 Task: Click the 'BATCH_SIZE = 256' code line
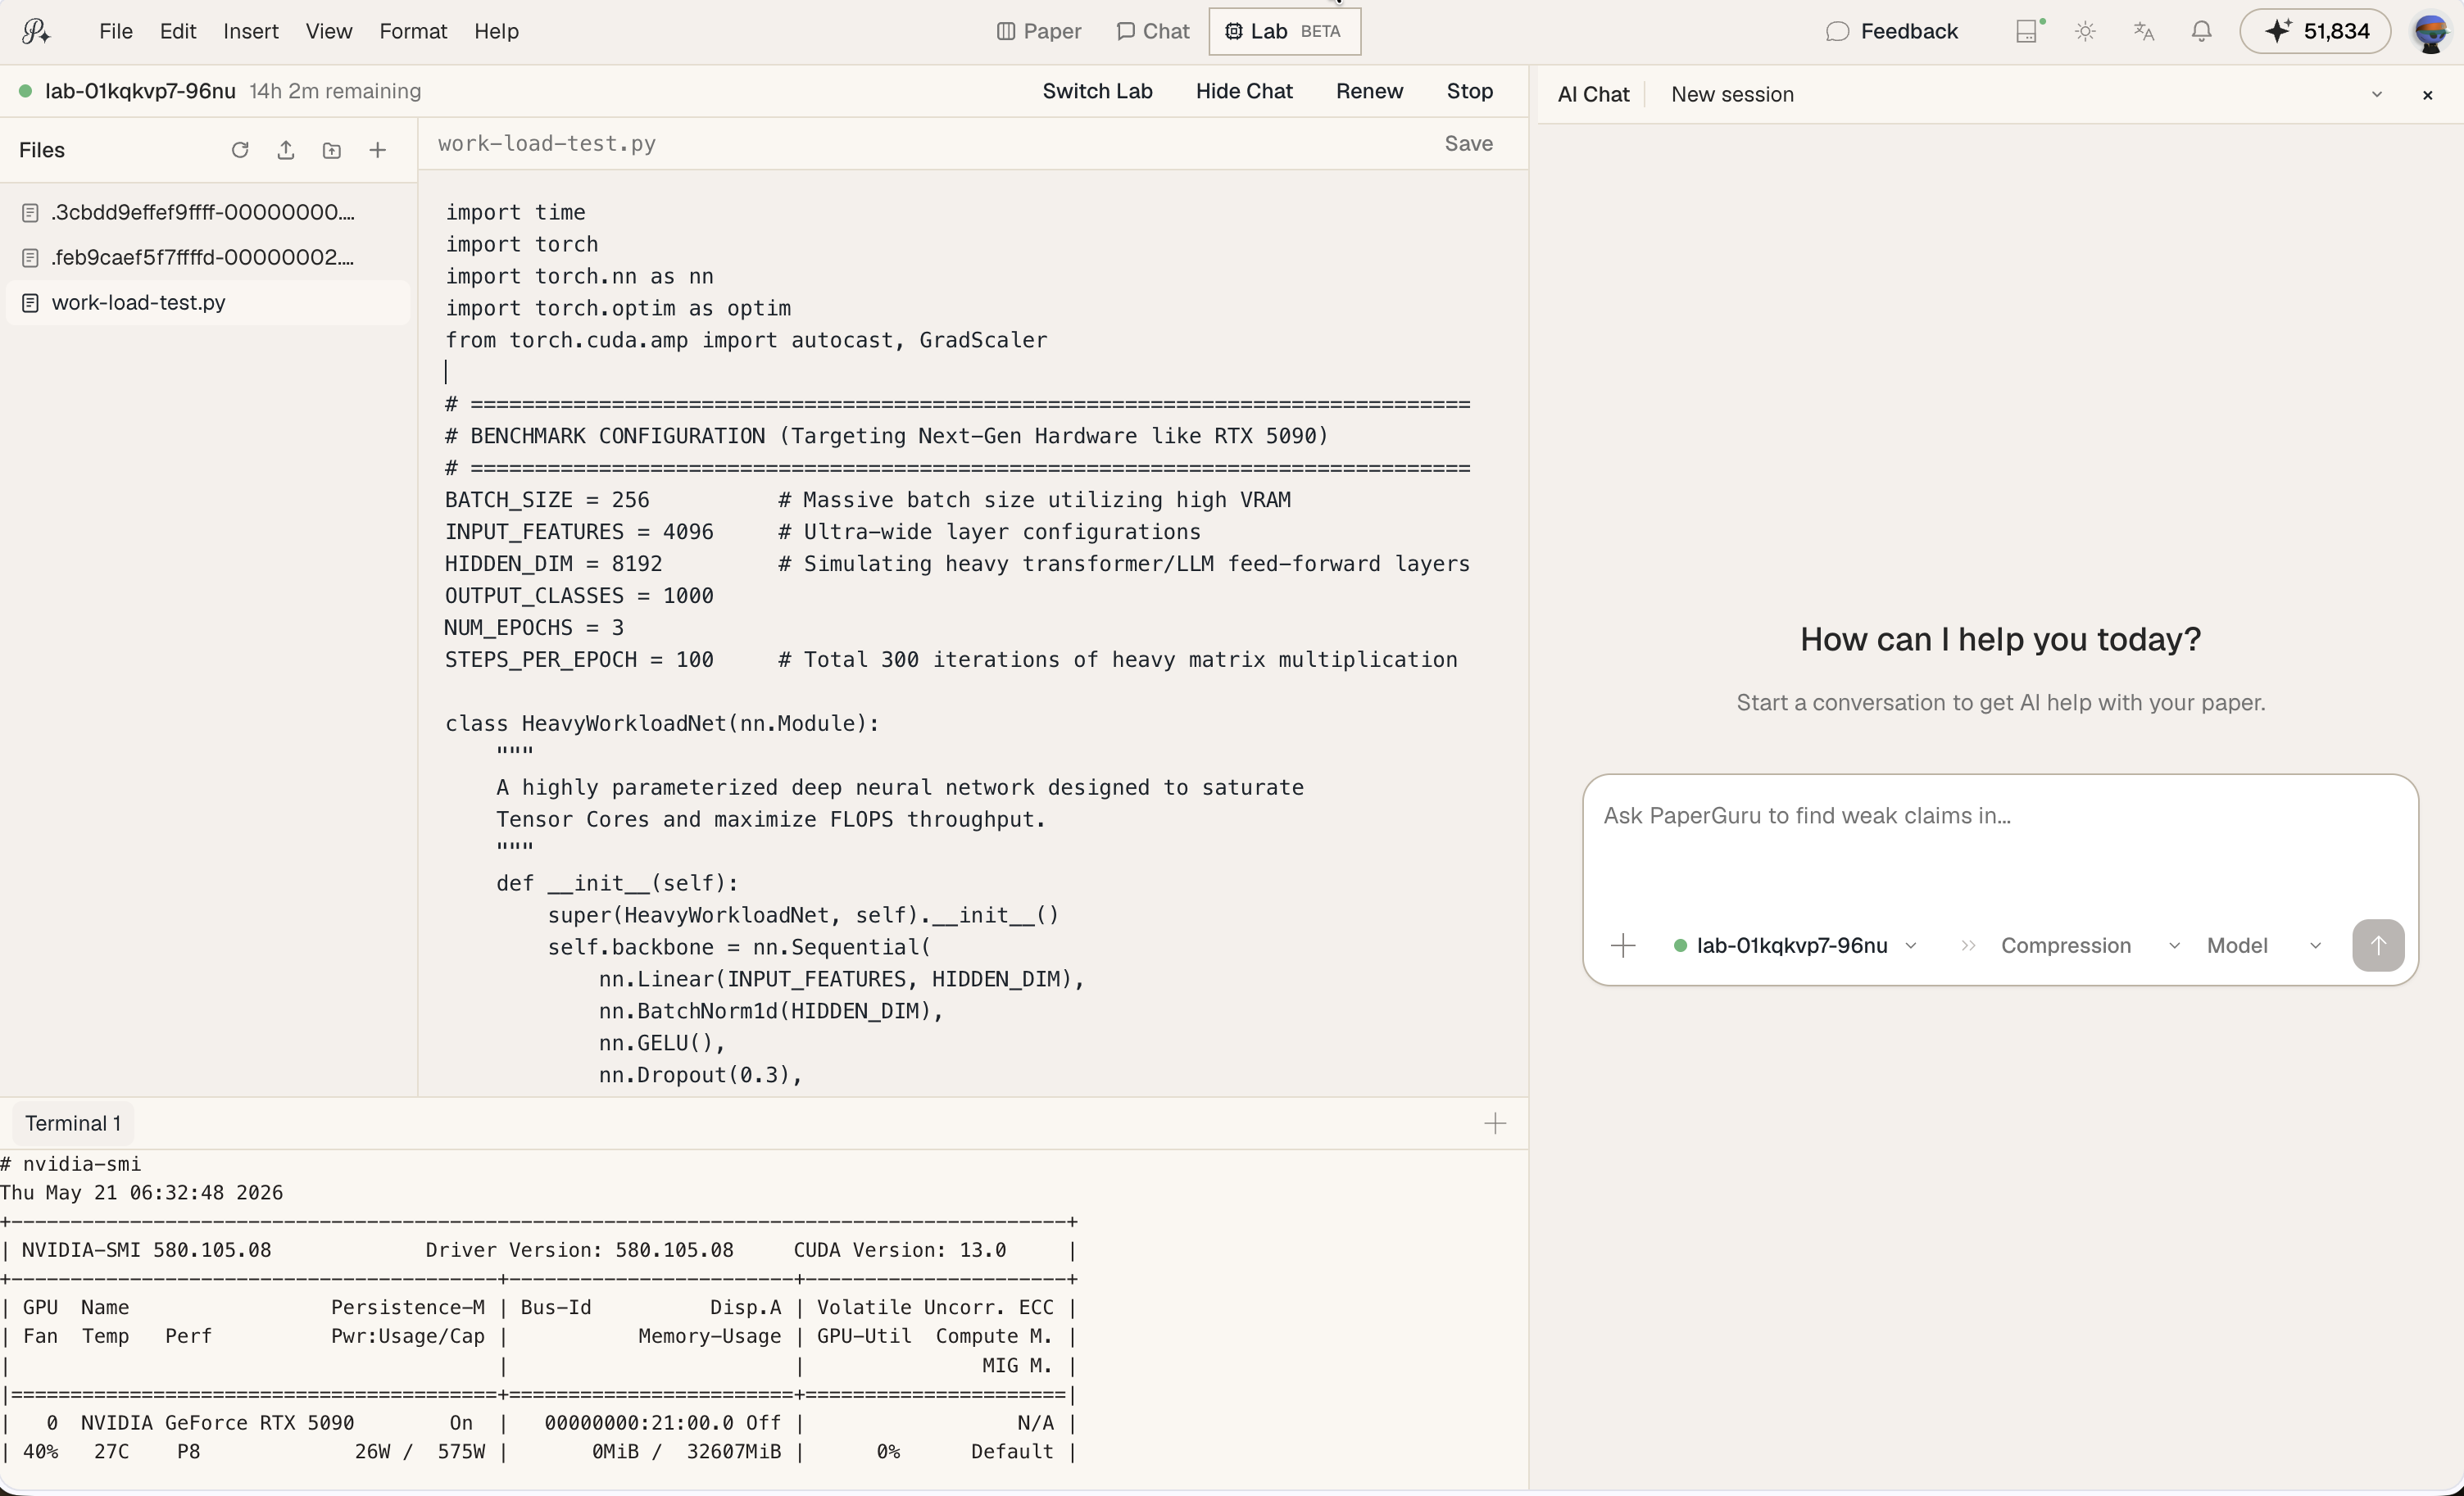547,500
